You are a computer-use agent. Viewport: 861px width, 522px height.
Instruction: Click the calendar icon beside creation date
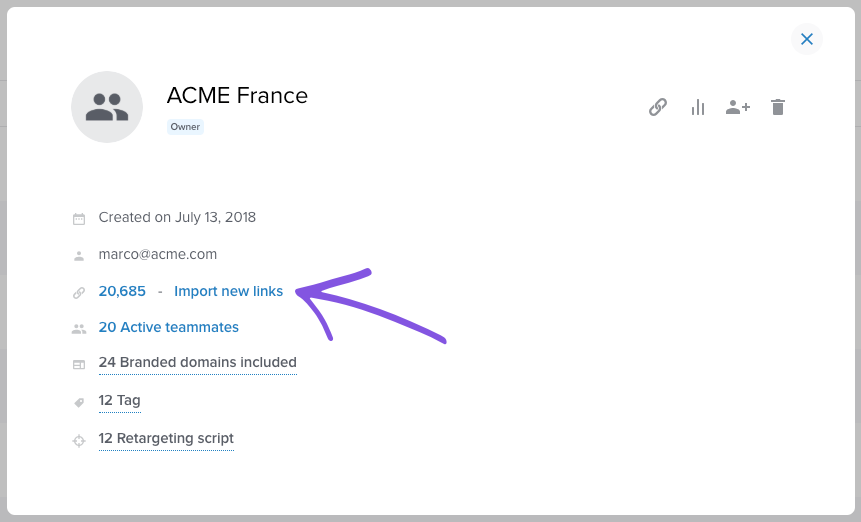point(79,219)
